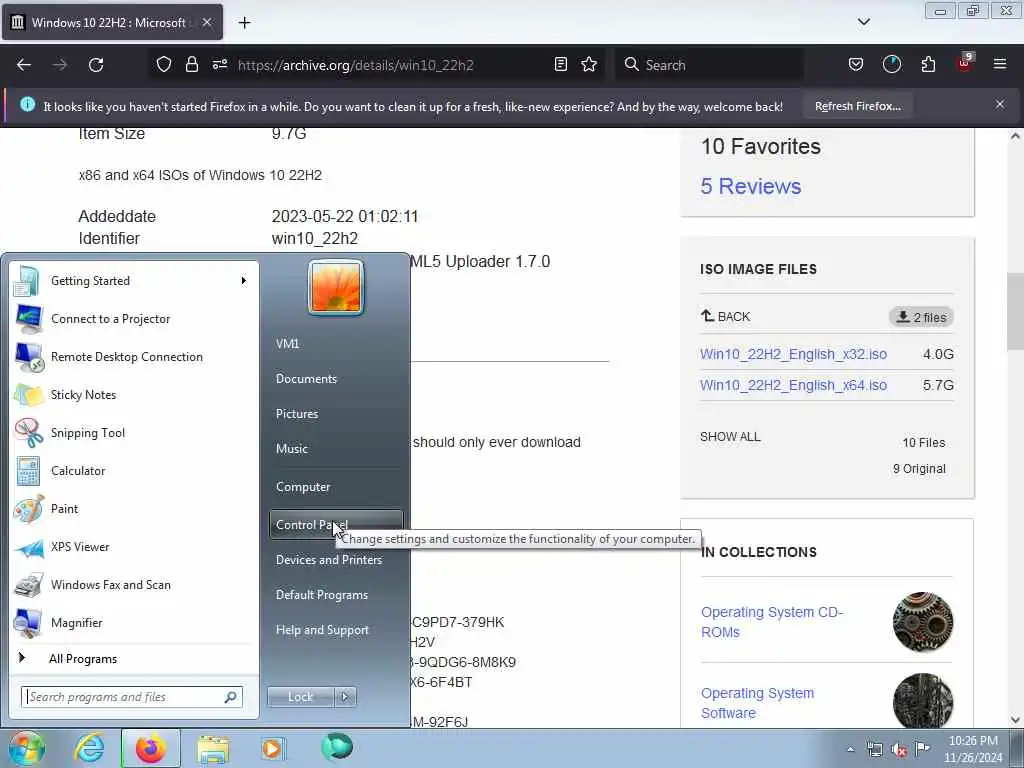The width and height of the screenshot is (1024, 768).
Task: Open Operating System CD-ROMs collection link
Action: [x=772, y=622]
